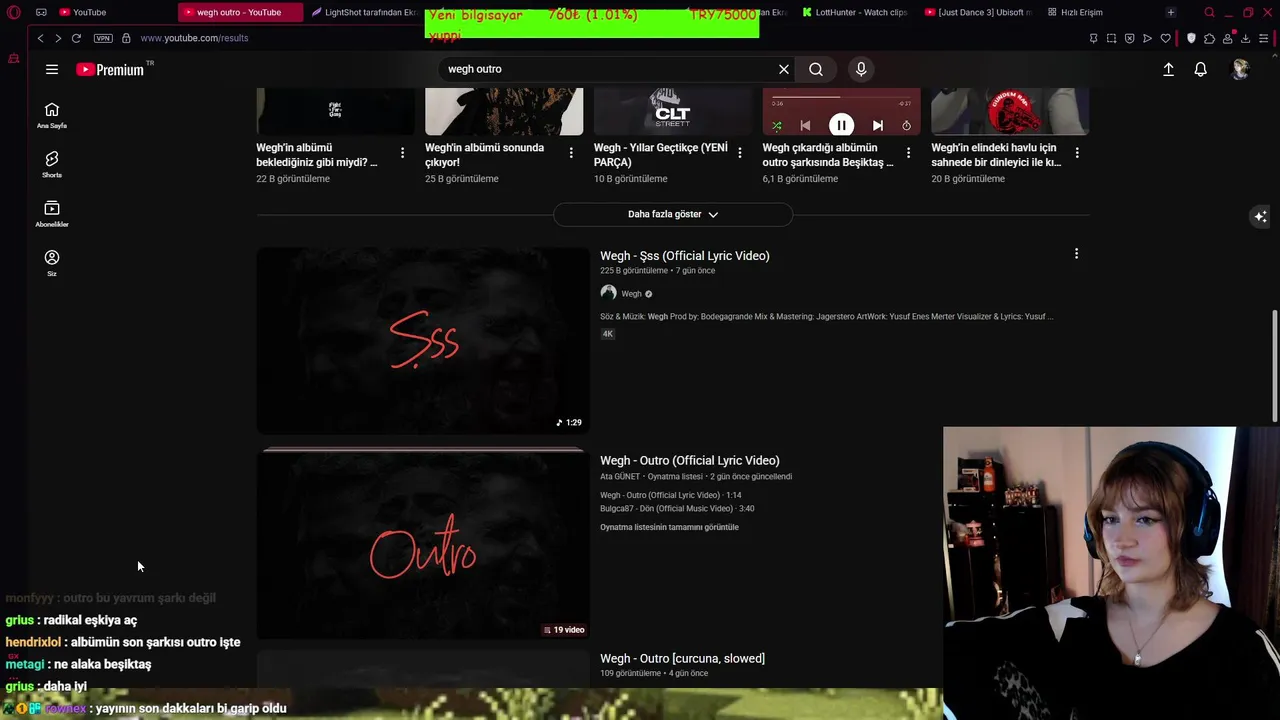The height and width of the screenshot is (720, 1280).
Task: Open title 'Wegh - Outro (Official Lyric Video)'
Action: coord(690,461)
